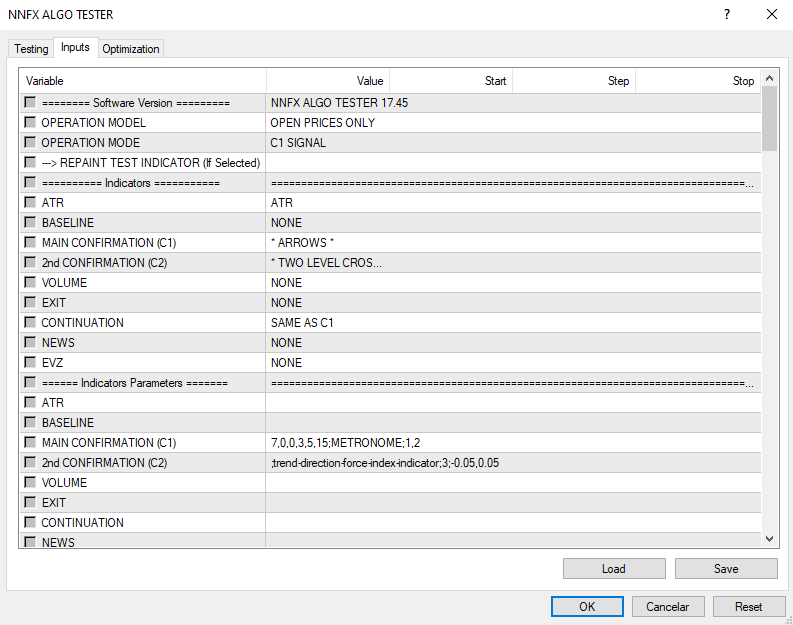Confirm with the OK button
This screenshot has width=793, height=625.
click(x=587, y=606)
